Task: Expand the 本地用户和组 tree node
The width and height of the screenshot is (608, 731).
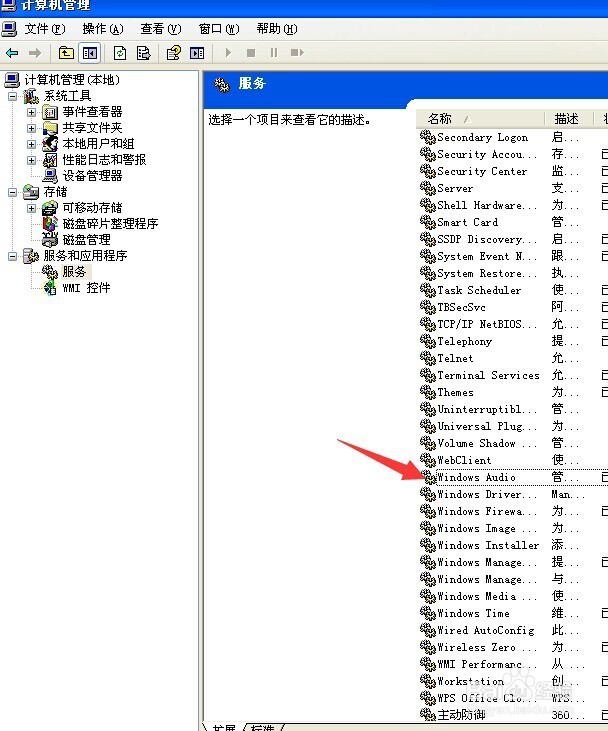Action: tap(31, 144)
